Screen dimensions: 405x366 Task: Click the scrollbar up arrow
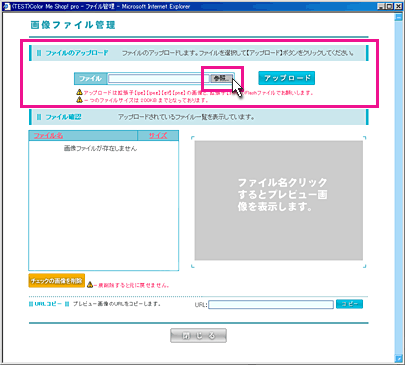point(398,17)
